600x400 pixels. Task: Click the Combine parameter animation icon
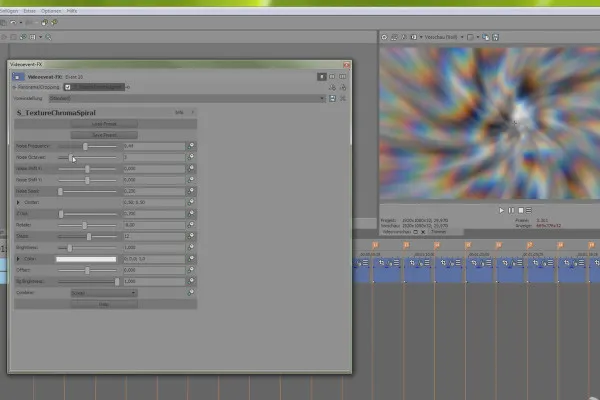pos(191,292)
